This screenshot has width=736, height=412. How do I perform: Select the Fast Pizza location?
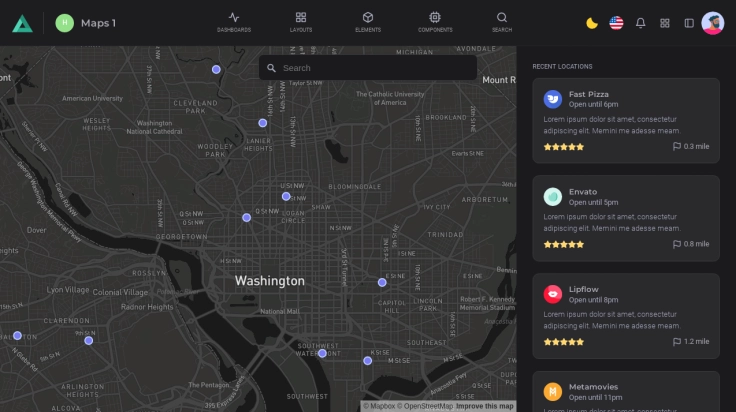pos(589,94)
